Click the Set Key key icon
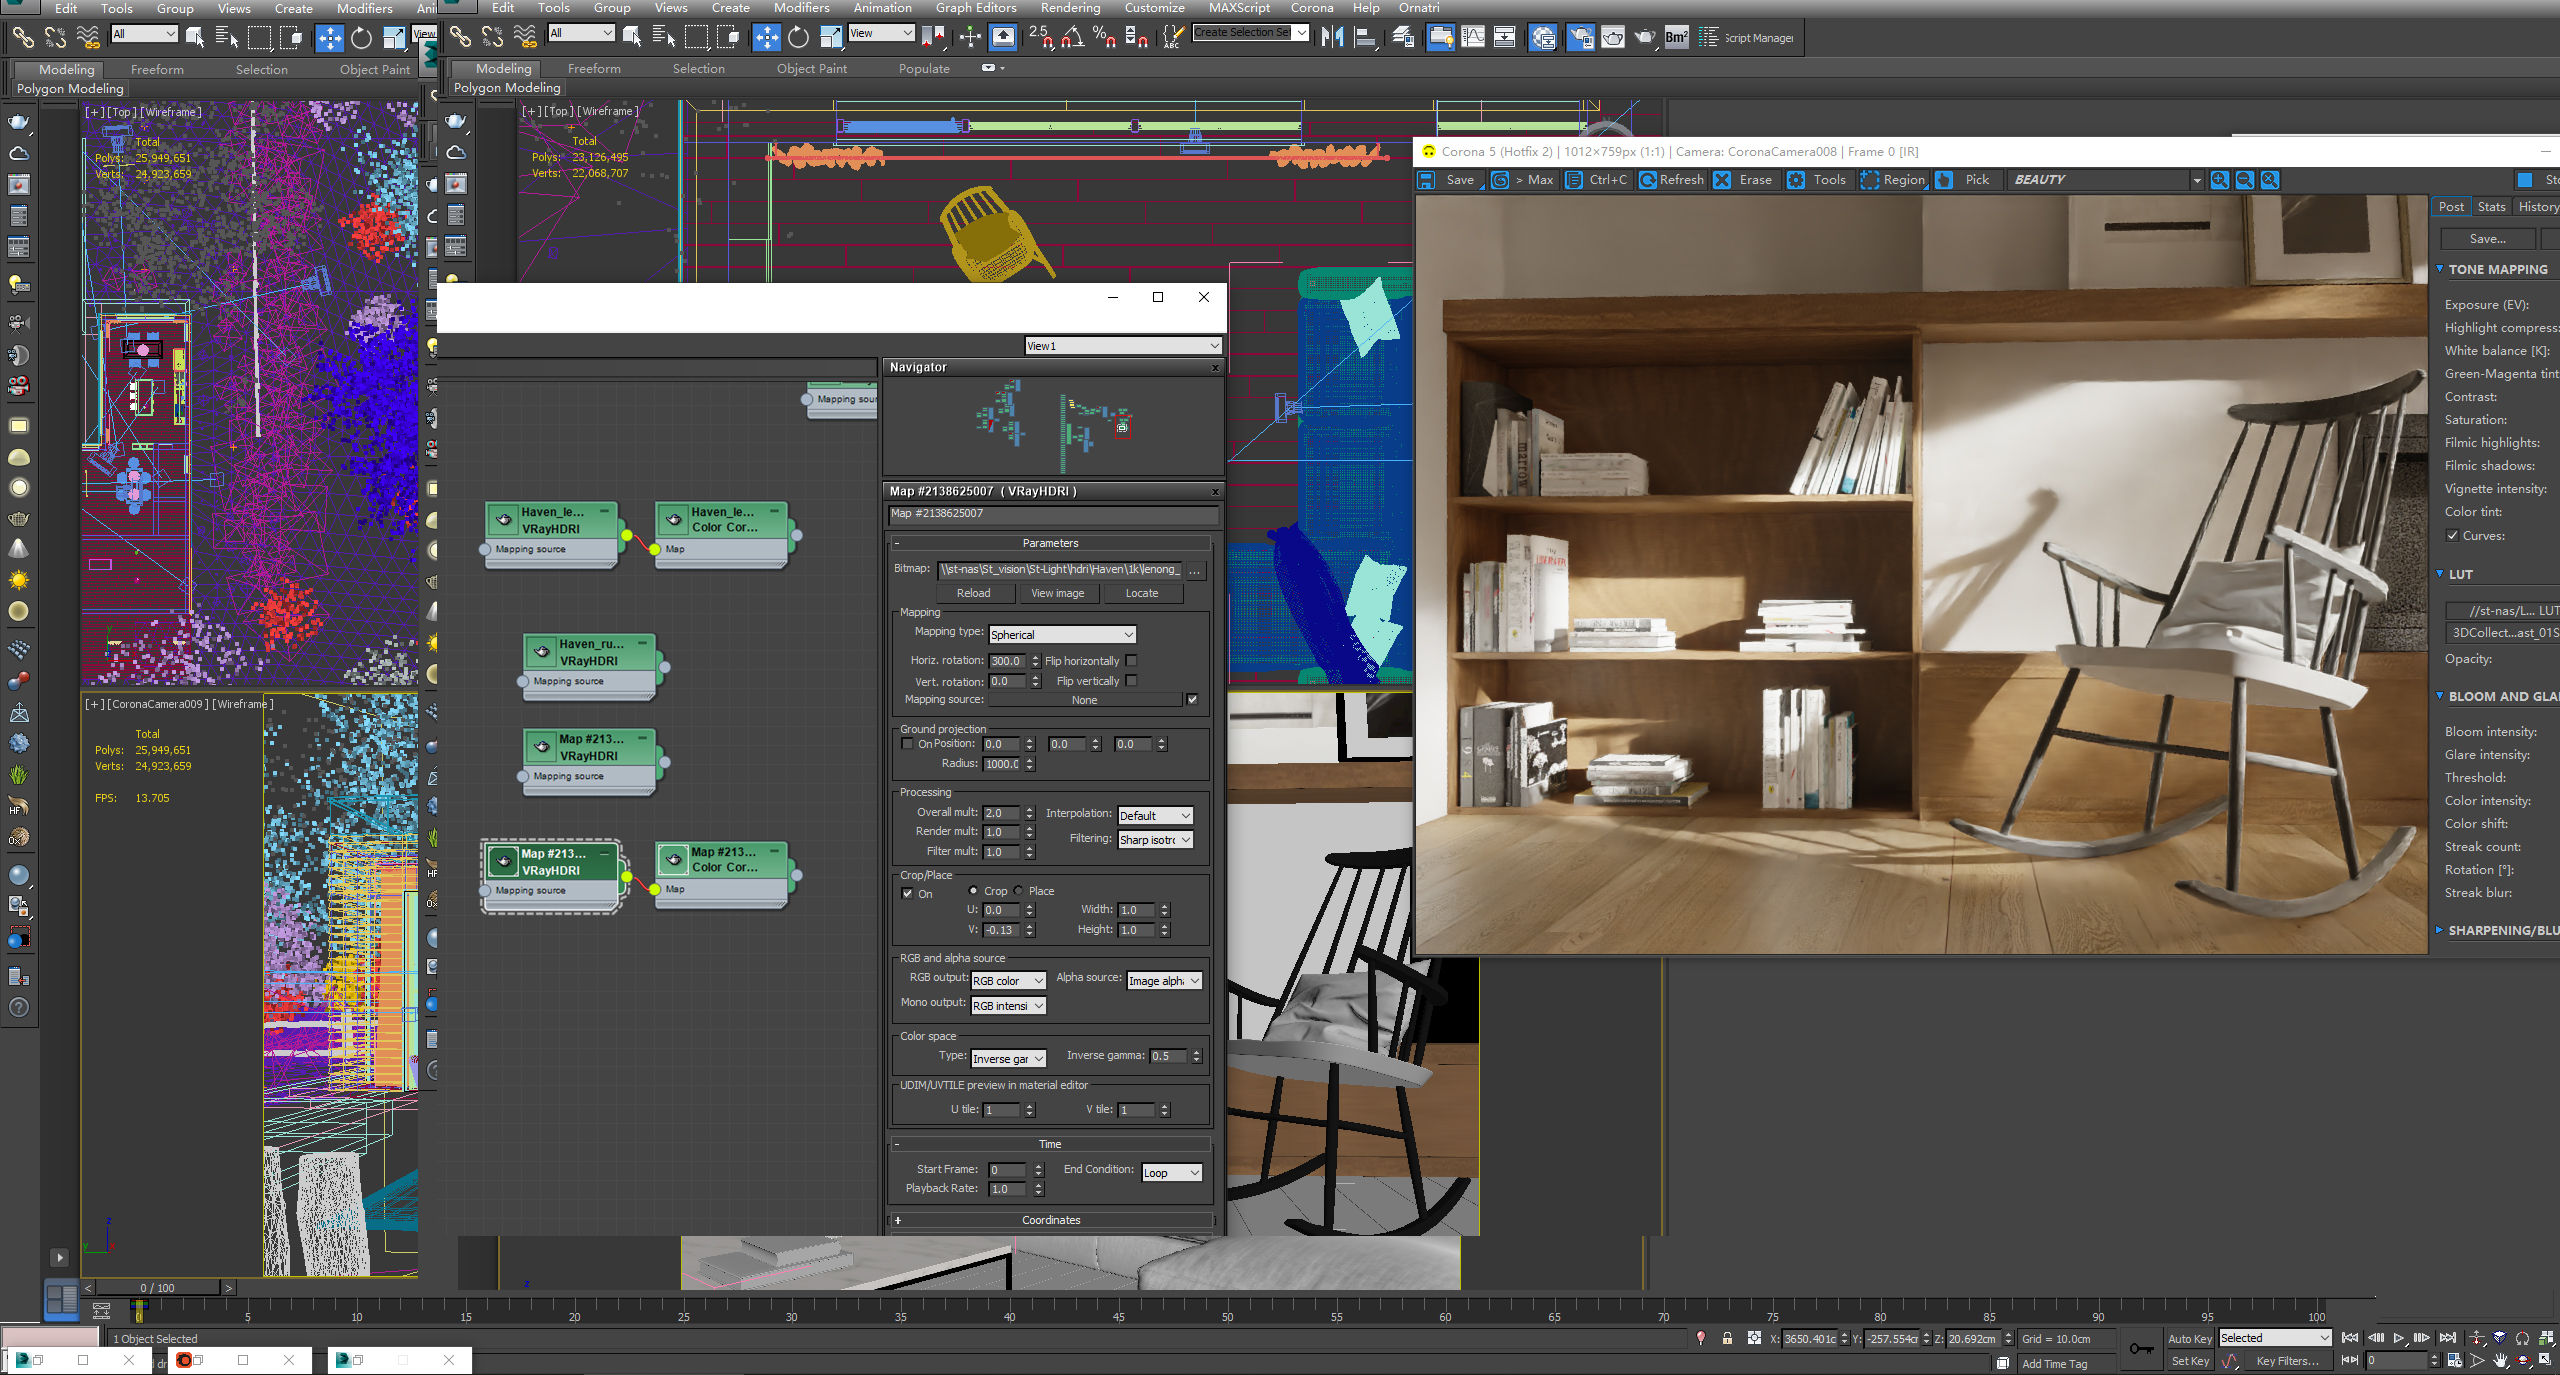This screenshot has width=2560, height=1375. (x=2142, y=1349)
